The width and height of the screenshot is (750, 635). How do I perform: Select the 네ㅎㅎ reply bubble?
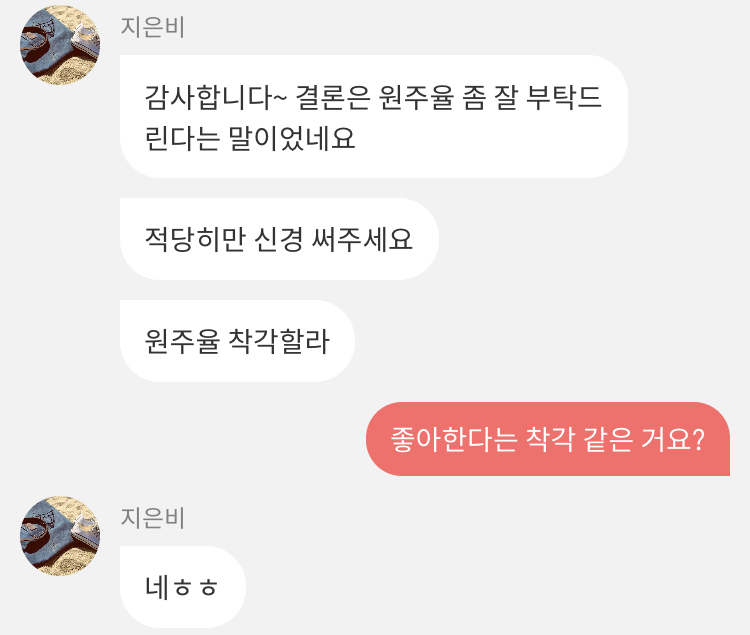(x=183, y=587)
